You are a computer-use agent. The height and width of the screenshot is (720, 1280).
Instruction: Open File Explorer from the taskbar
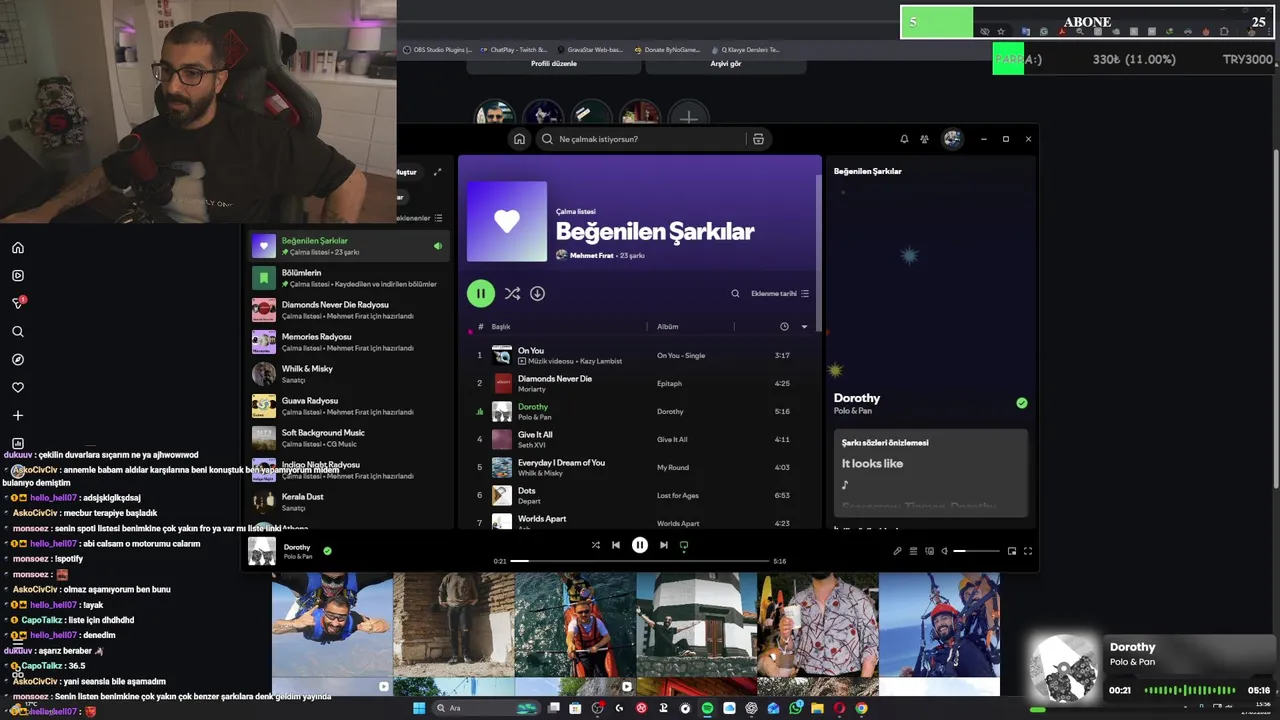(817, 708)
